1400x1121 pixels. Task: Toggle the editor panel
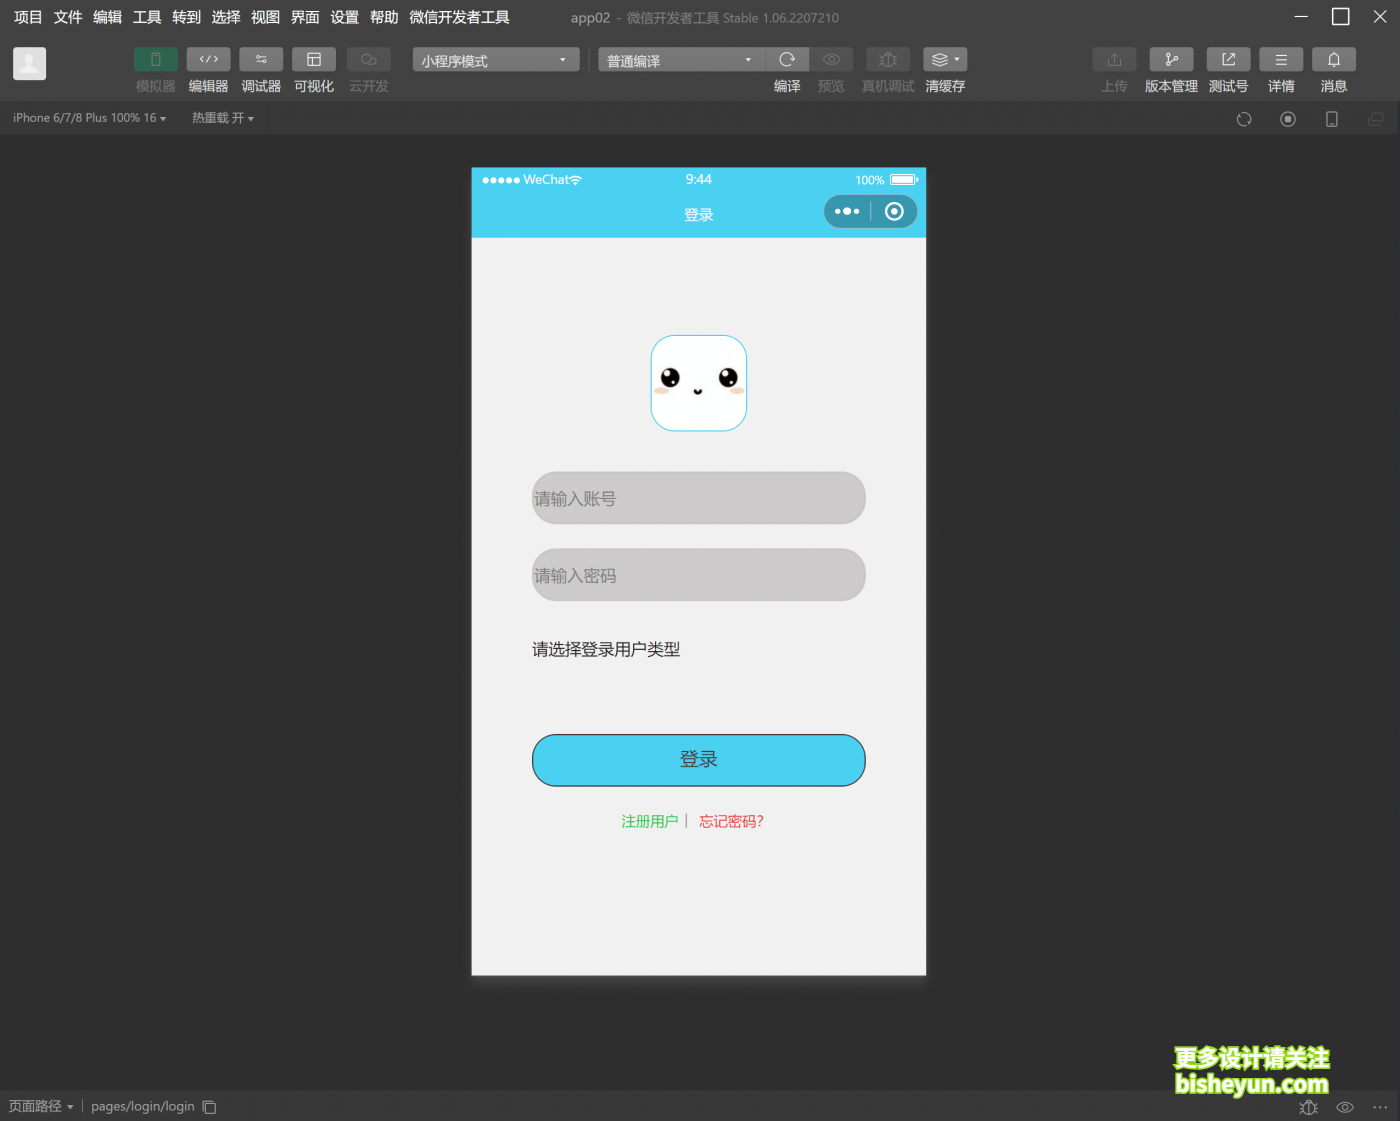(x=208, y=60)
